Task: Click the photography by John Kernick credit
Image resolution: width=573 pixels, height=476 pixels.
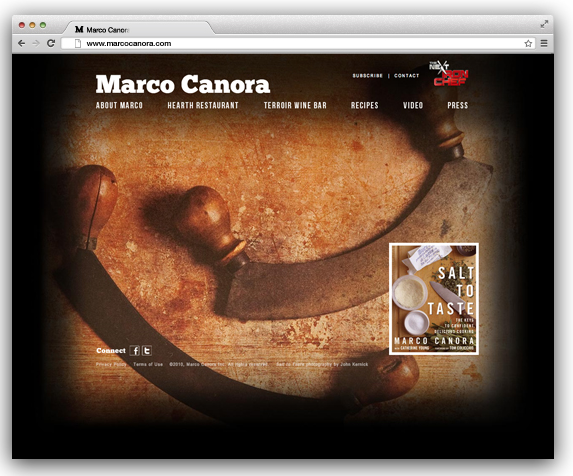Action: pyautogui.click(x=322, y=364)
